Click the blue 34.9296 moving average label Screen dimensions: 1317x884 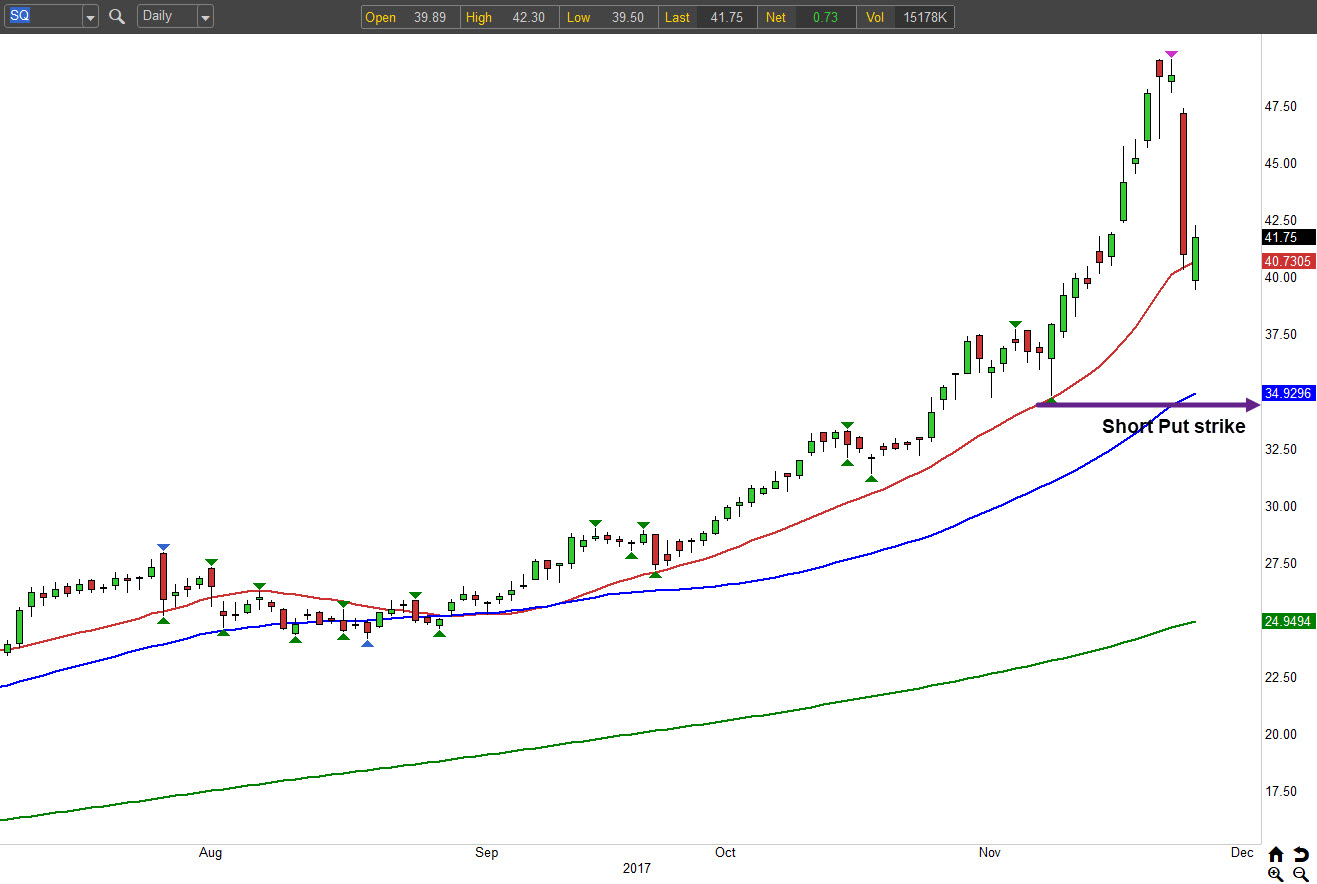click(1289, 393)
